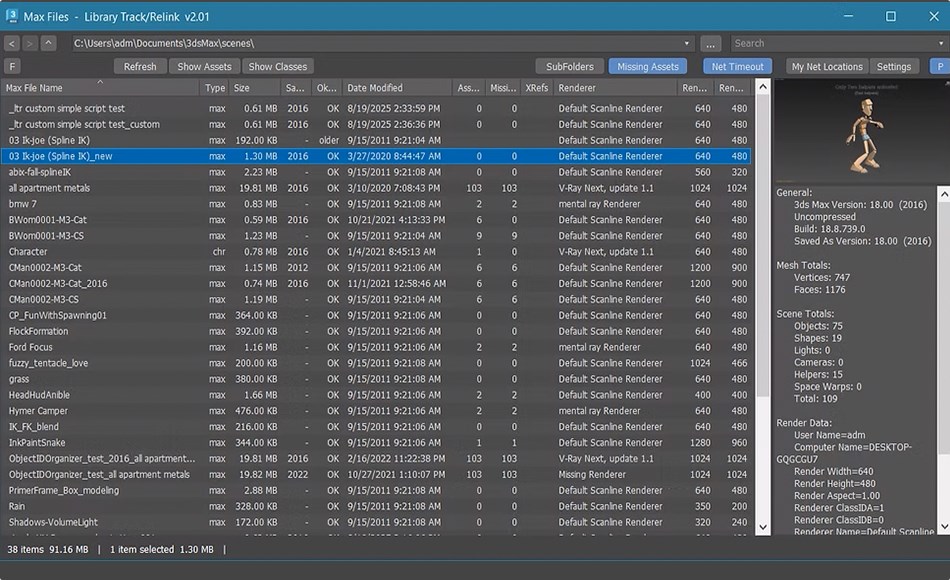Screen dimensions: 950x580
Task: Click the F button left of Refresh
Action: click(12, 67)
